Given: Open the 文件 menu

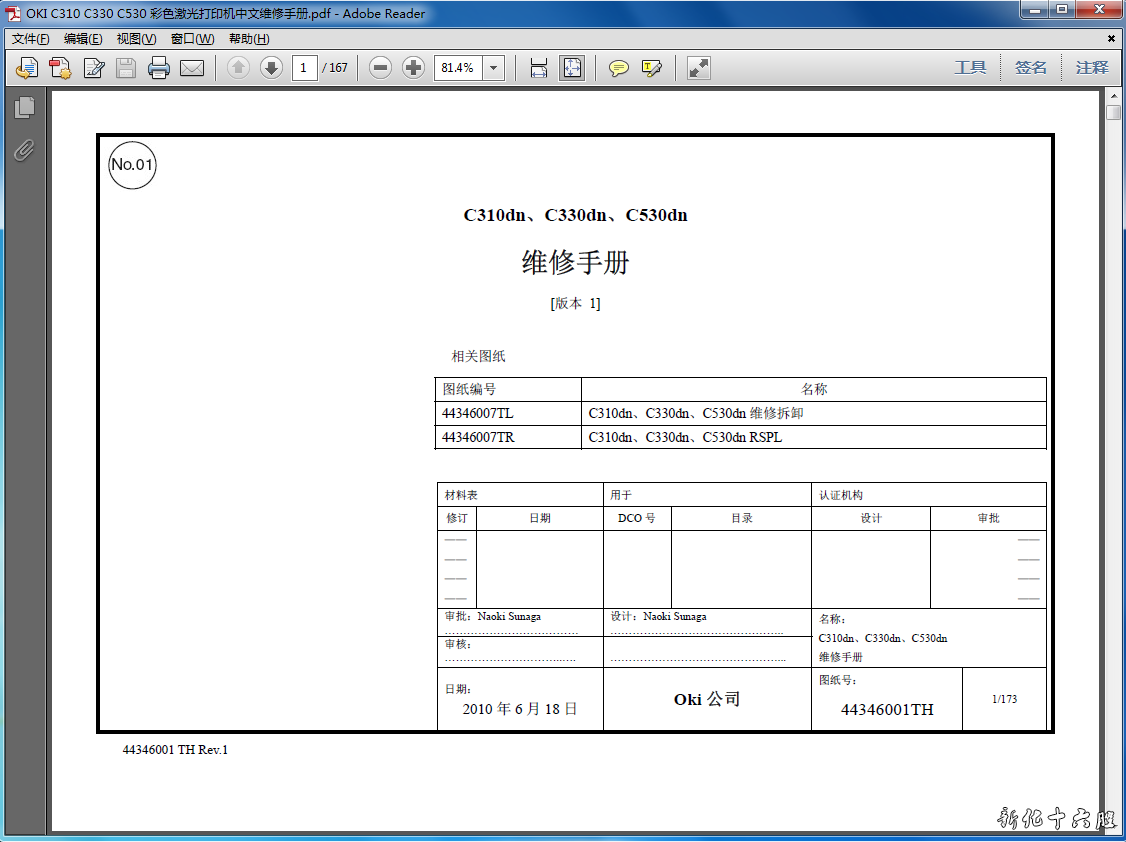Looking at the screenshot, I should [x=31, y=39].
